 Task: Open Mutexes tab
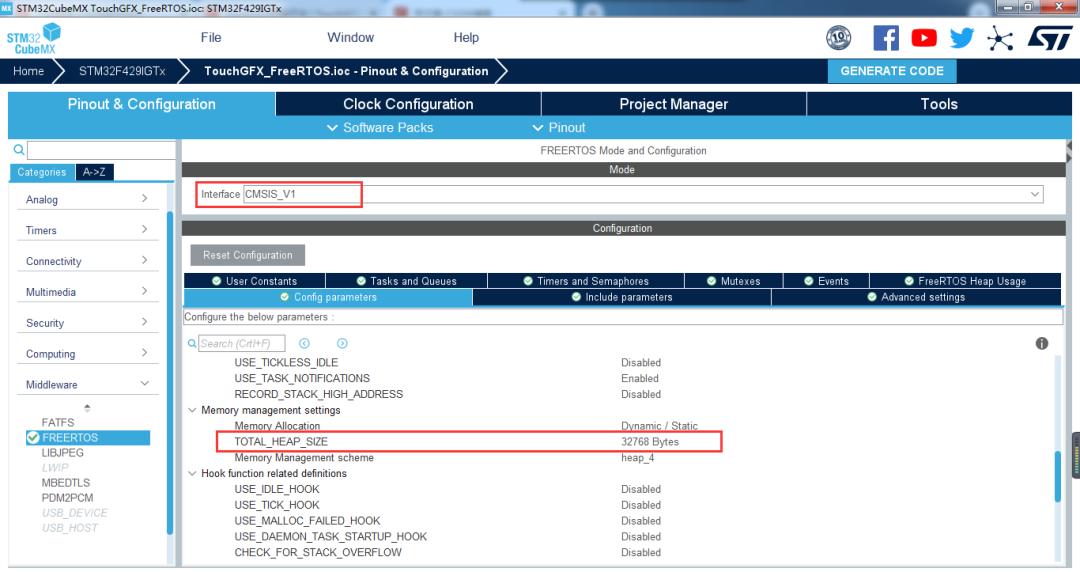tap(734, 281)
